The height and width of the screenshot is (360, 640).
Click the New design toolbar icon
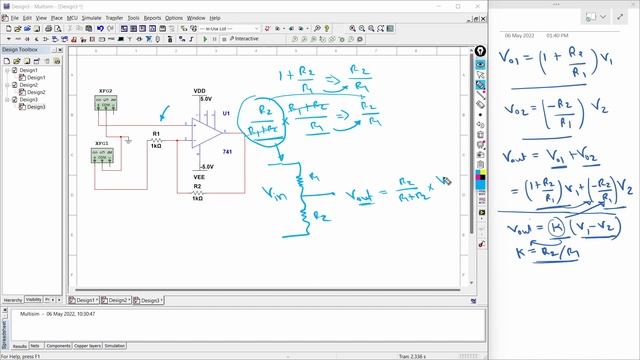point(9,29)
